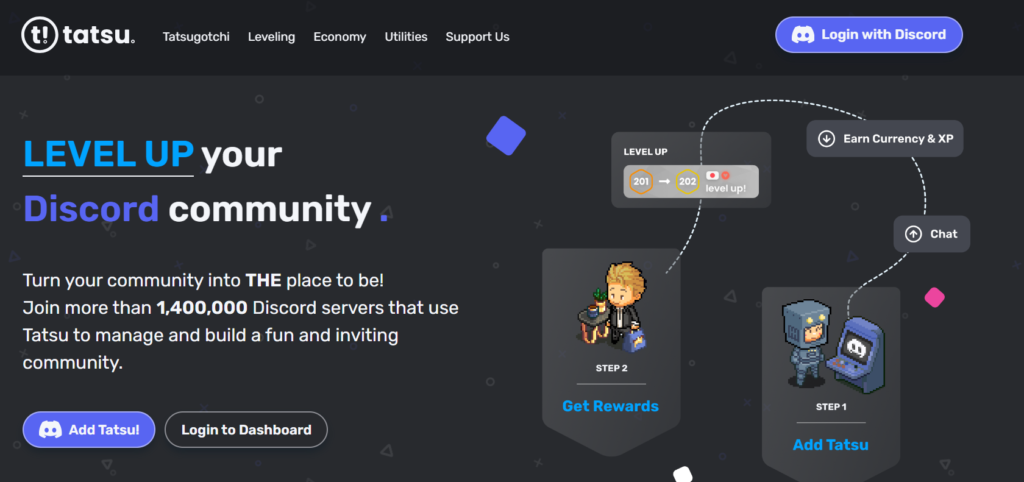Click the down-arrow icon beside Earn Currency

tap(826, 138)
